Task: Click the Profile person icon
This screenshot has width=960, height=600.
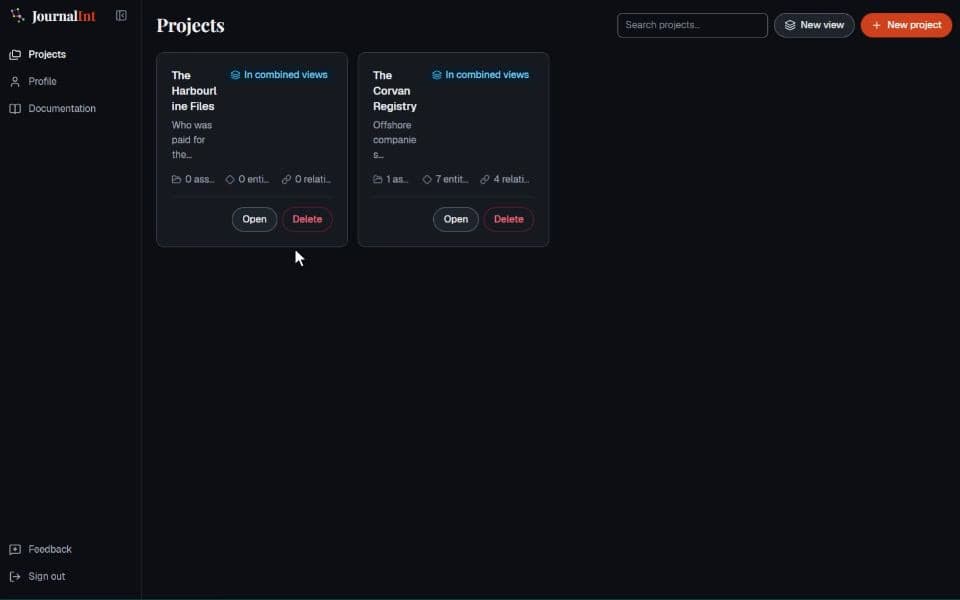Action: click(15, 81)
